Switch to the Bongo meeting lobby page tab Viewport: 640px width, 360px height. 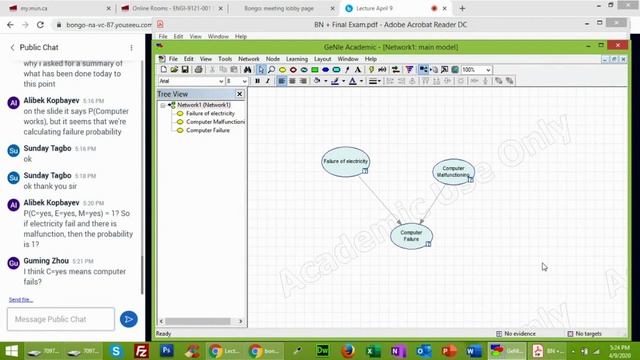279,8
